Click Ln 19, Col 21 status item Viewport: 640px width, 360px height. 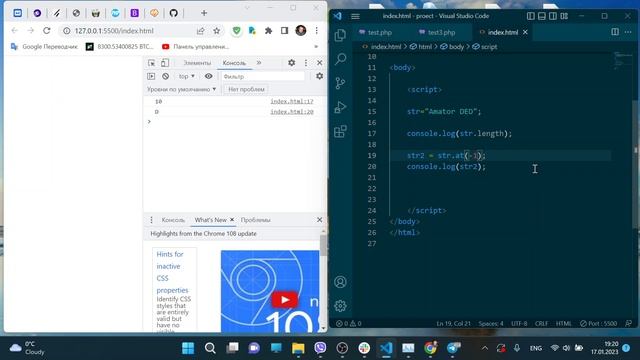tap(453, 323)
